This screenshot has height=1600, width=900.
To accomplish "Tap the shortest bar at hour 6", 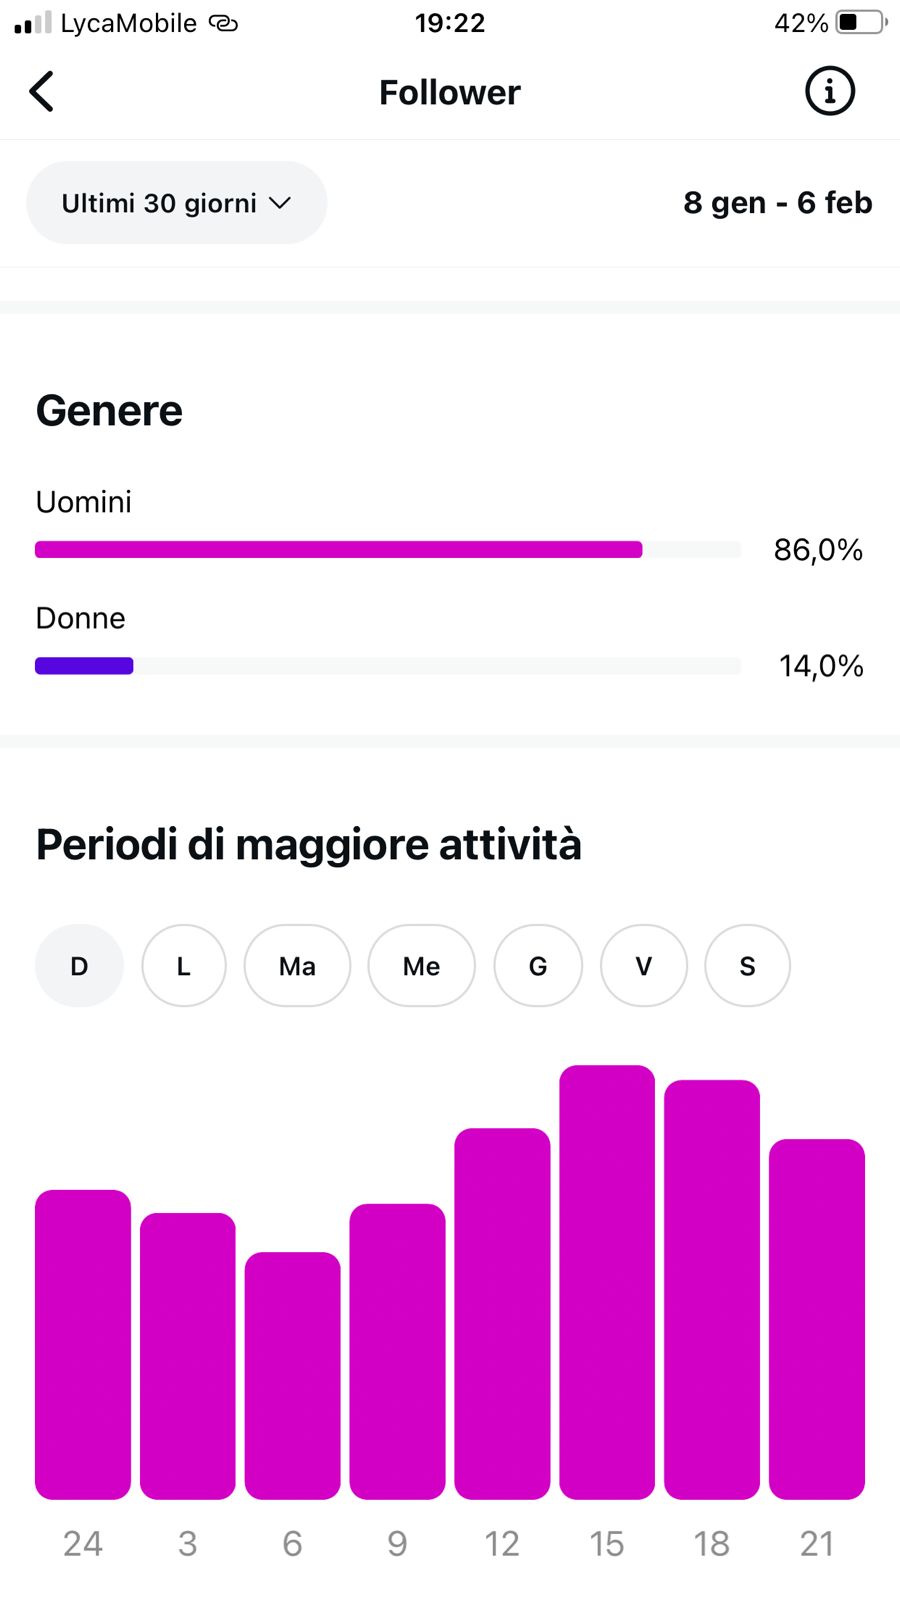I will tap(292, 1375).
